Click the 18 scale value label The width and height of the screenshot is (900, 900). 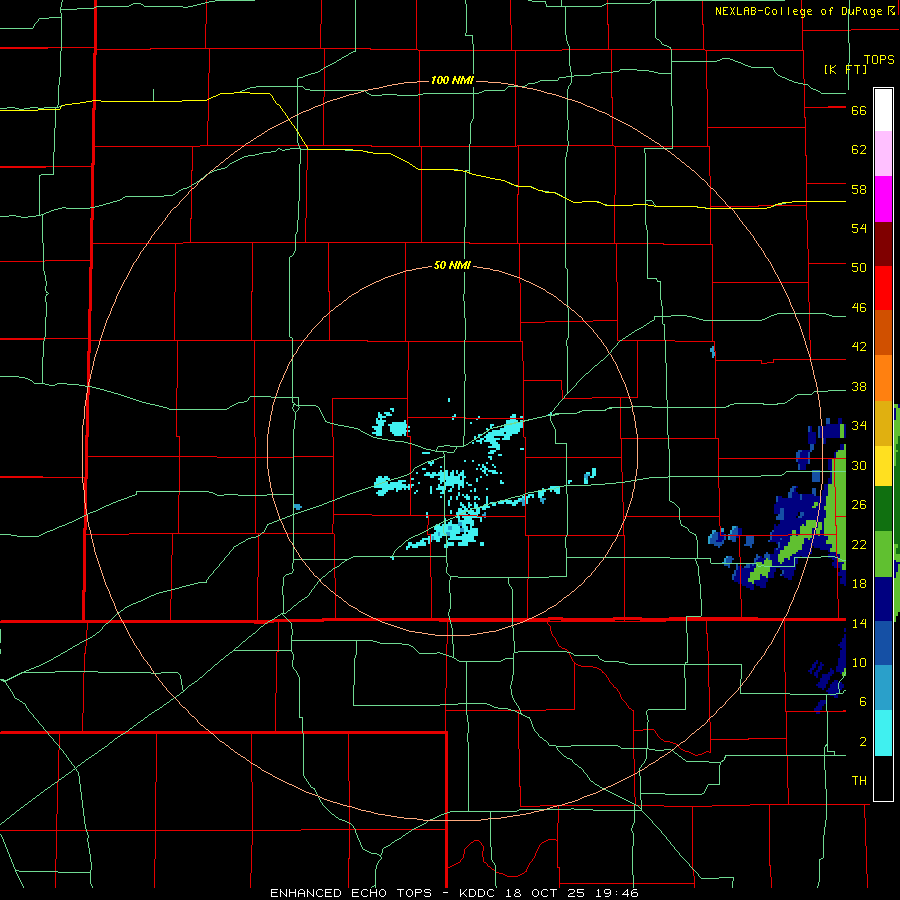pos(859,584)
